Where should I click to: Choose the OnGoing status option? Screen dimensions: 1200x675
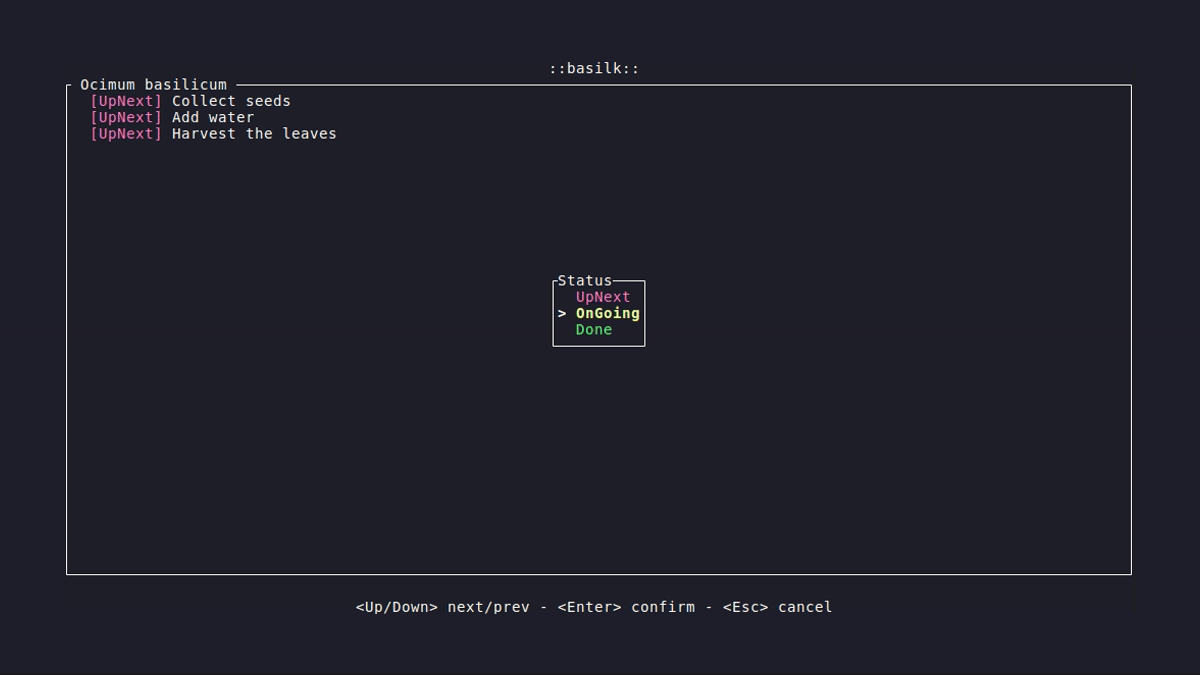[x=607, y=313]
